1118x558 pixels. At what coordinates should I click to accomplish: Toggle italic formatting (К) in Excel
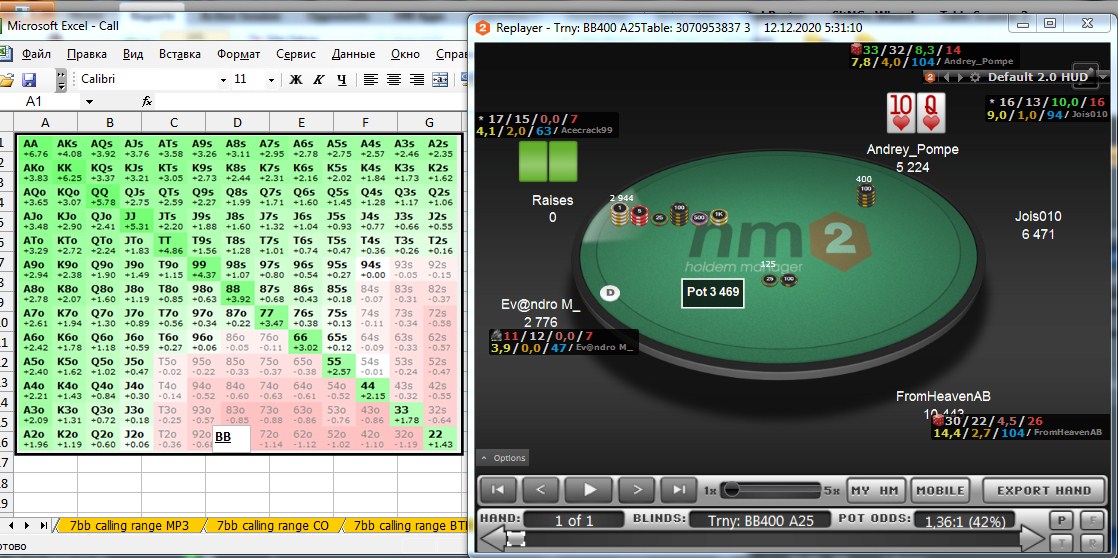319,79
